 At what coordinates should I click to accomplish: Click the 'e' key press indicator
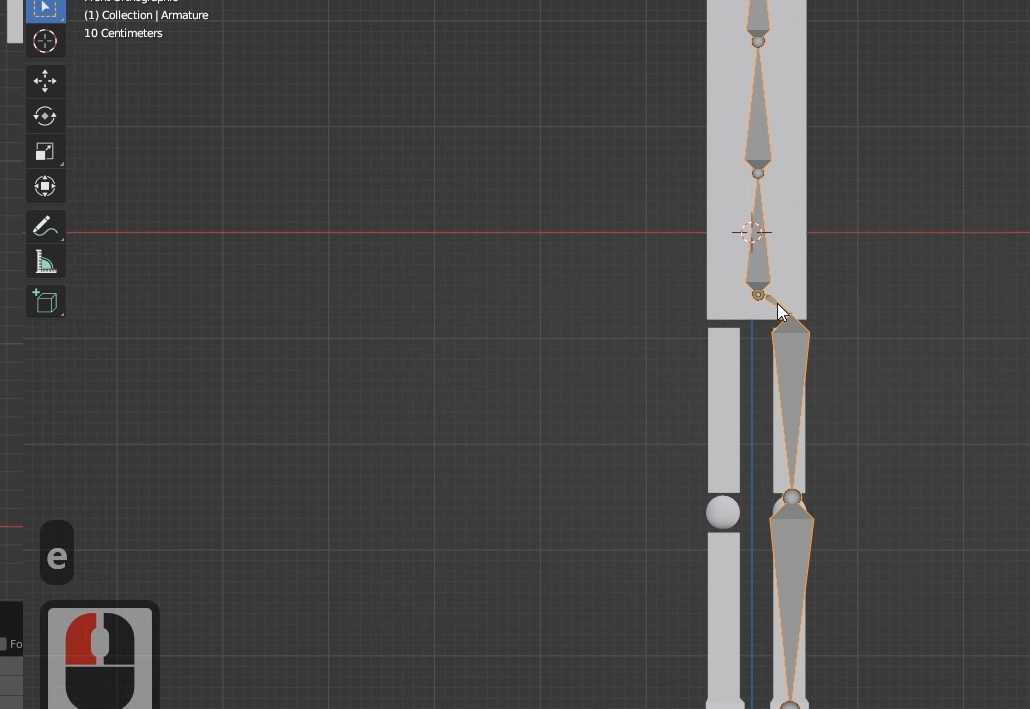[x=57, y=553]
